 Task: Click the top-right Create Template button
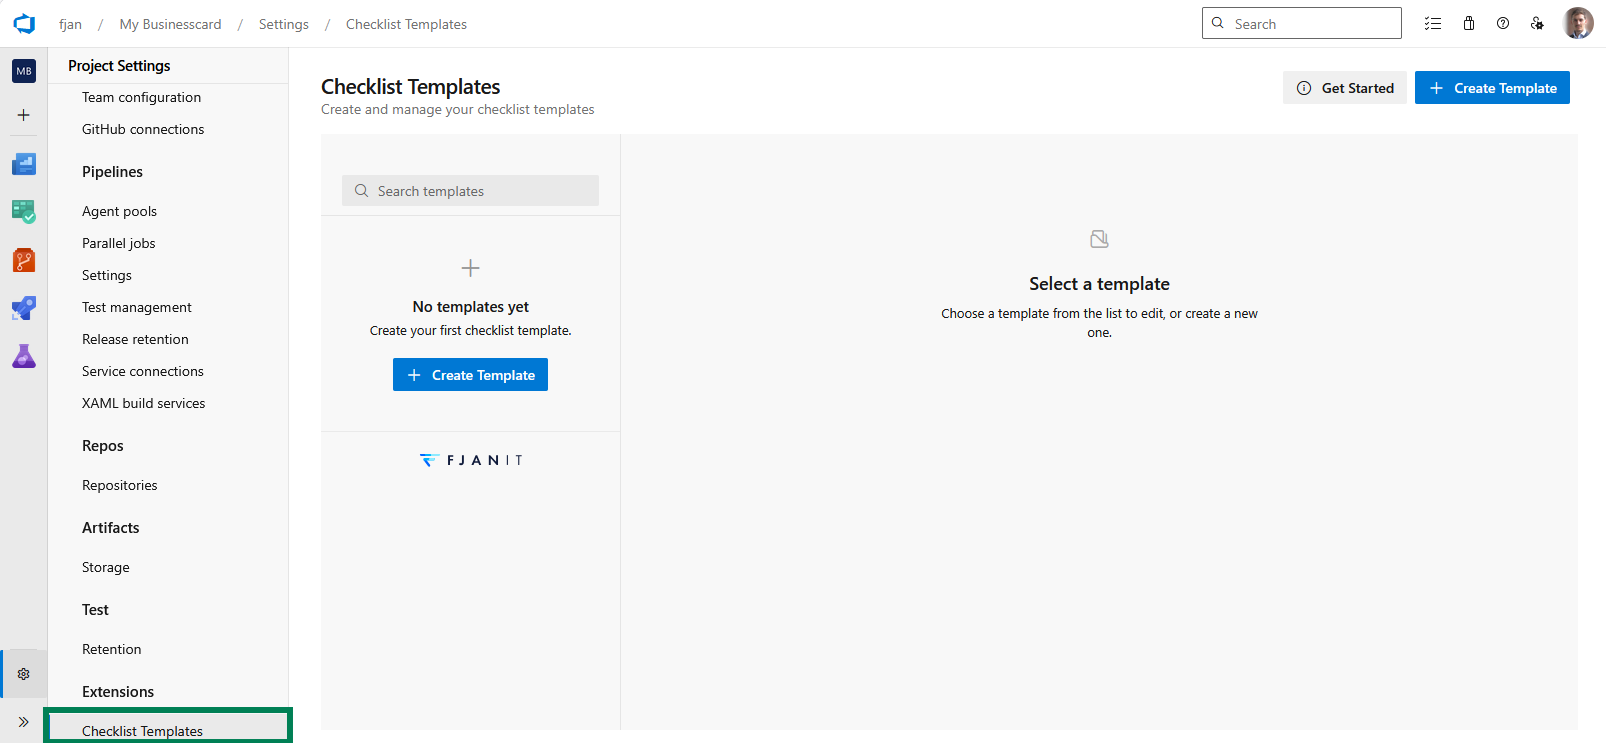pos(1492,88)
